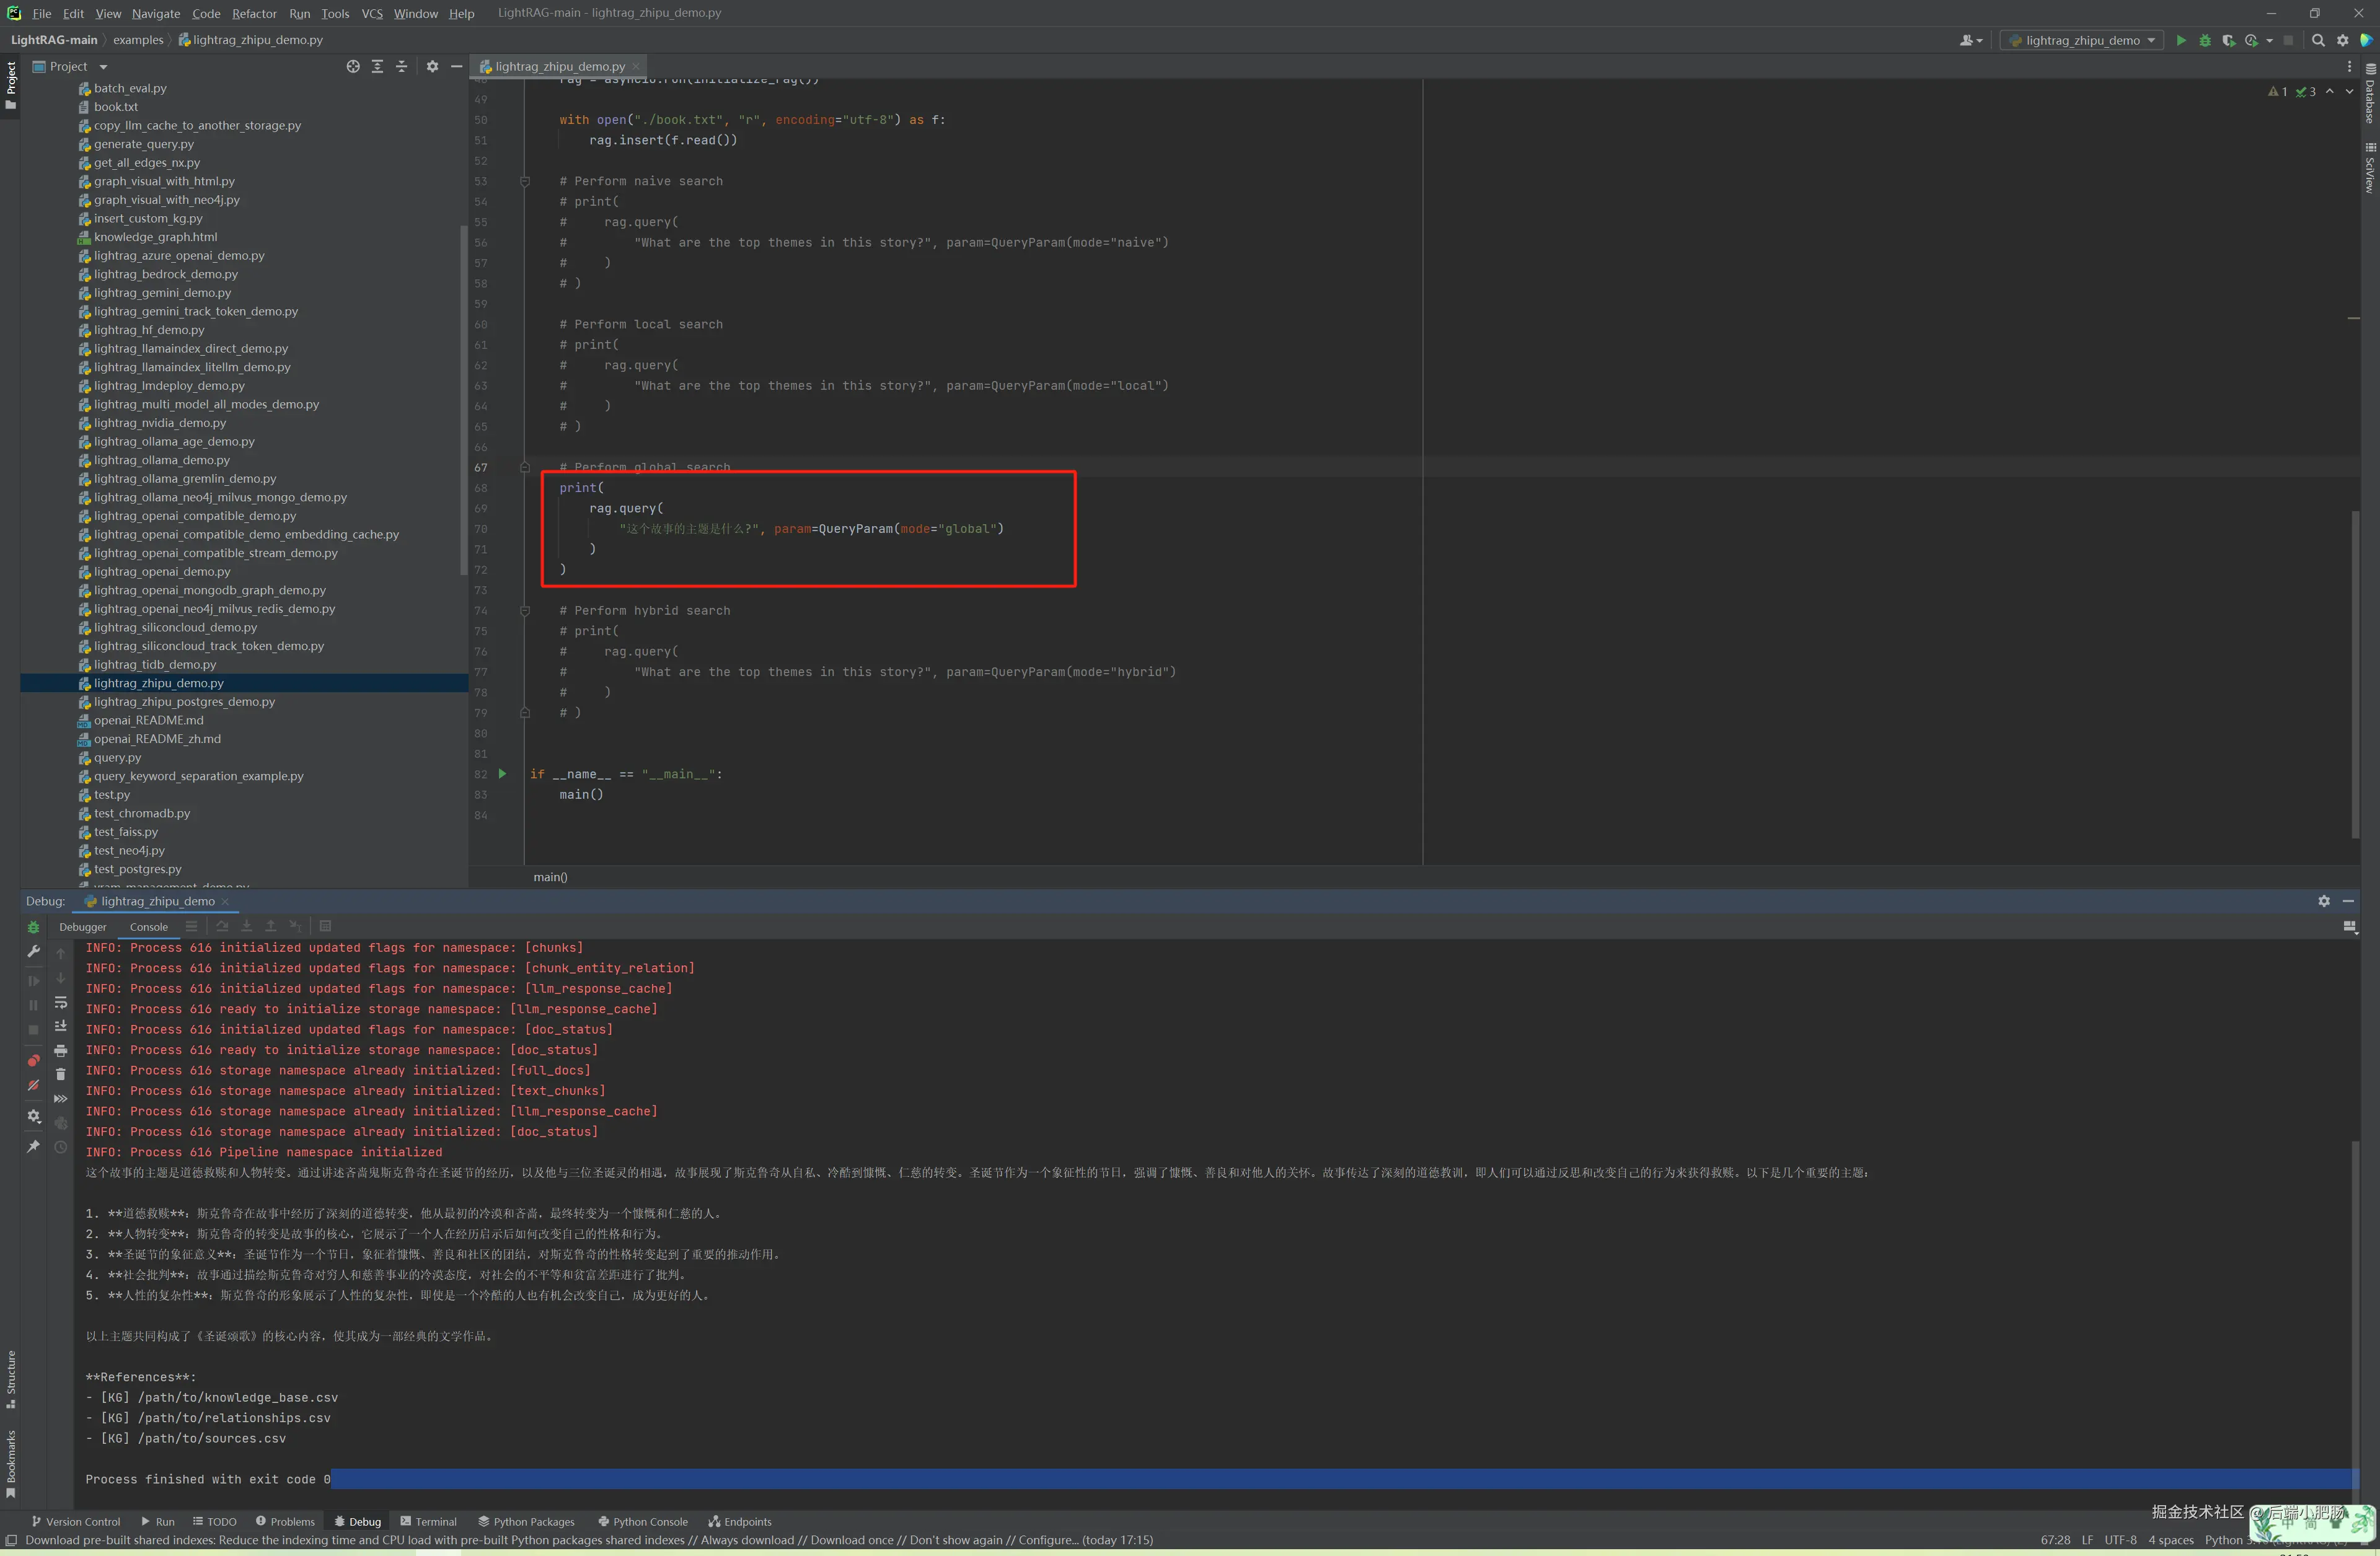The image size is (2380, 1556).
Task: Clear console output with the trash icon
Action: [60, 1074]
